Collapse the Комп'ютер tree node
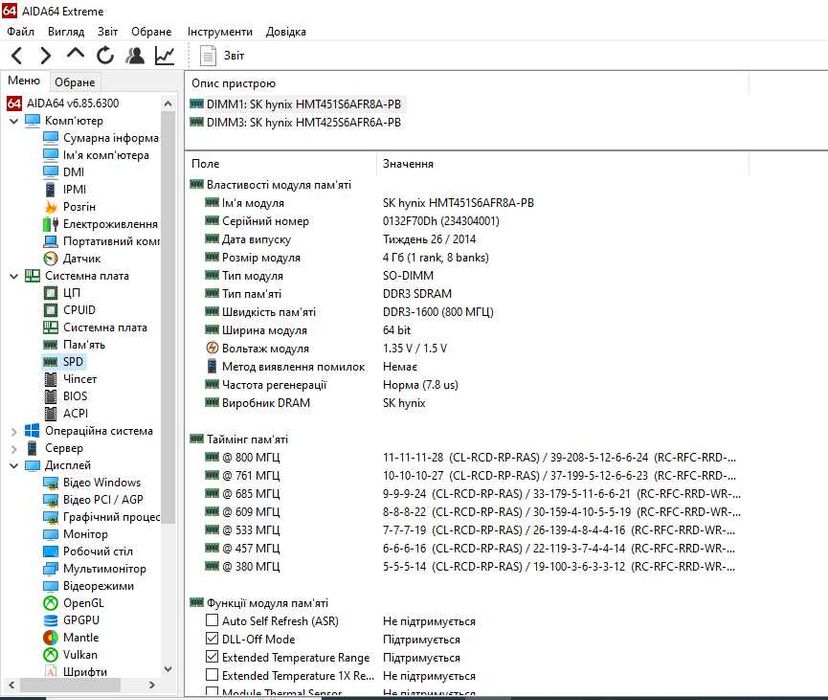This screenshot has height=700, width=828. [x=14, y=121]
